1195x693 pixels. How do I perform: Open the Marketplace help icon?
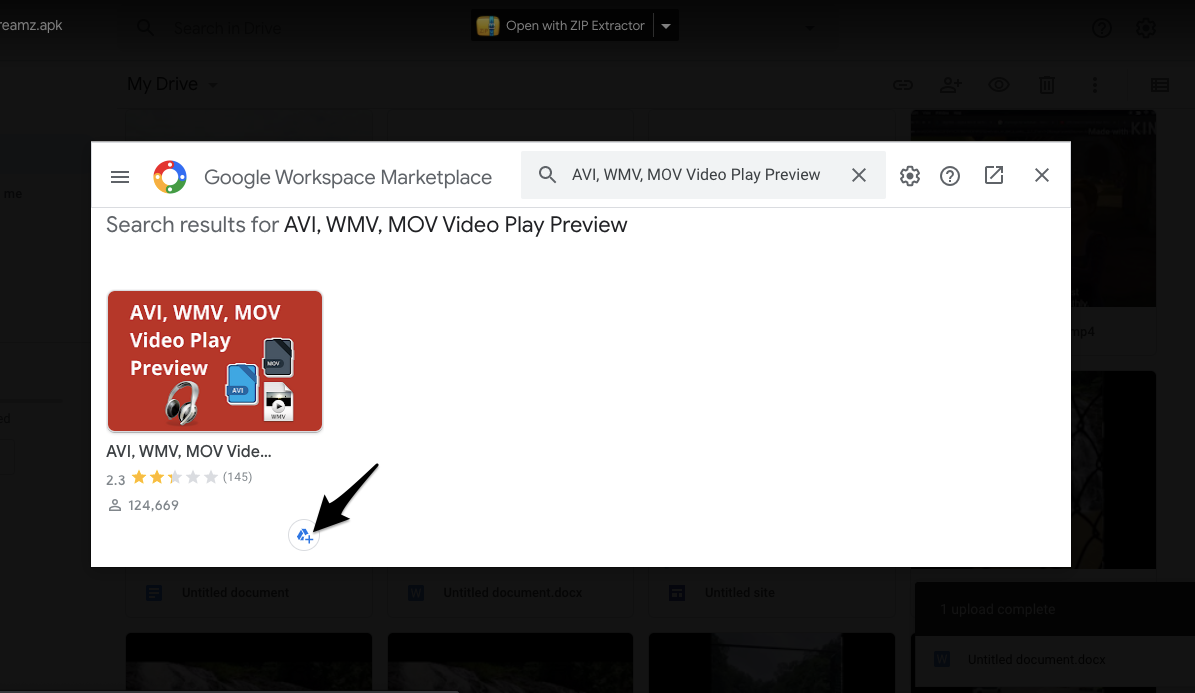[x=950, y=176]
